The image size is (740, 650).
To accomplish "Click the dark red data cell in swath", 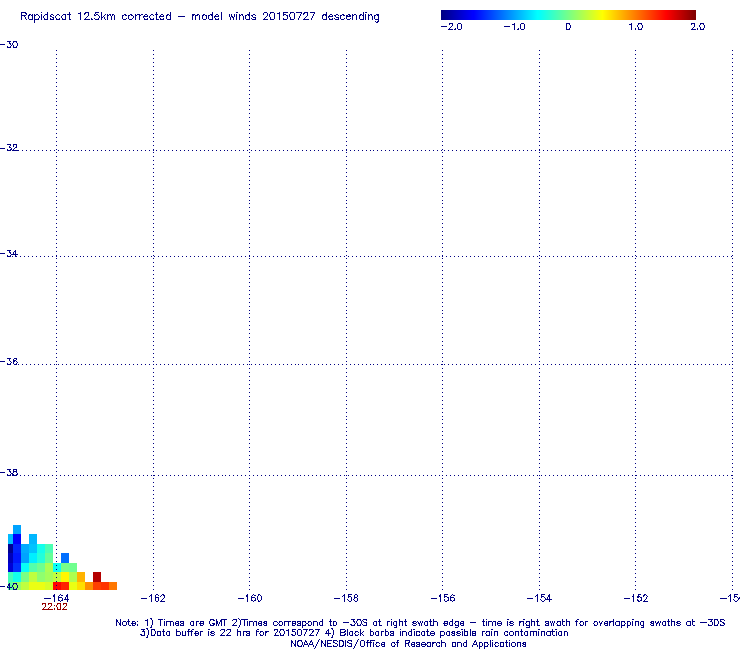I will pos(97,577).
